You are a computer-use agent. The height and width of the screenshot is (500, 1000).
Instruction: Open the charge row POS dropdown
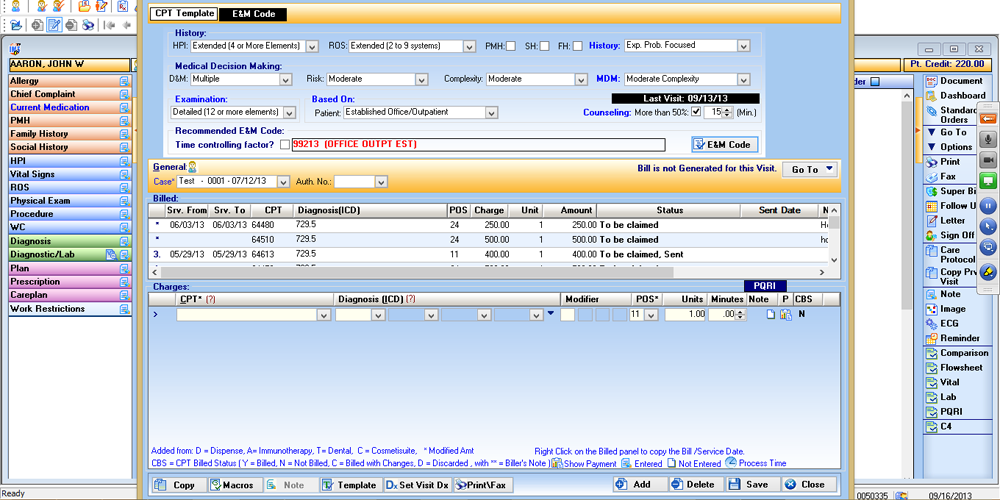651,315
